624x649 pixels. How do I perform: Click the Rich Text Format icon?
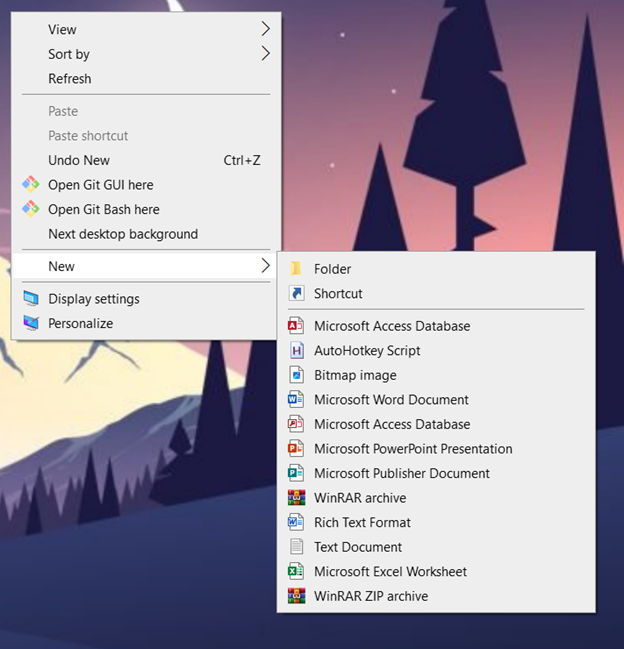click(x=296, y=522)
